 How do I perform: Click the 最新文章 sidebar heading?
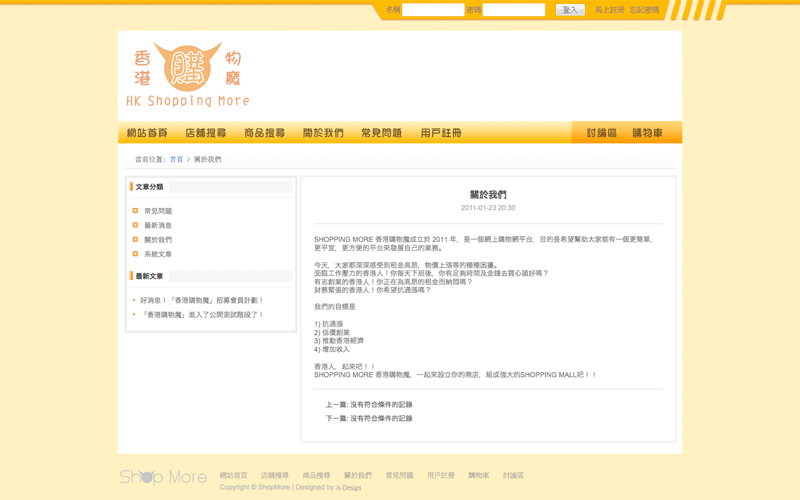tap(149, 276)
